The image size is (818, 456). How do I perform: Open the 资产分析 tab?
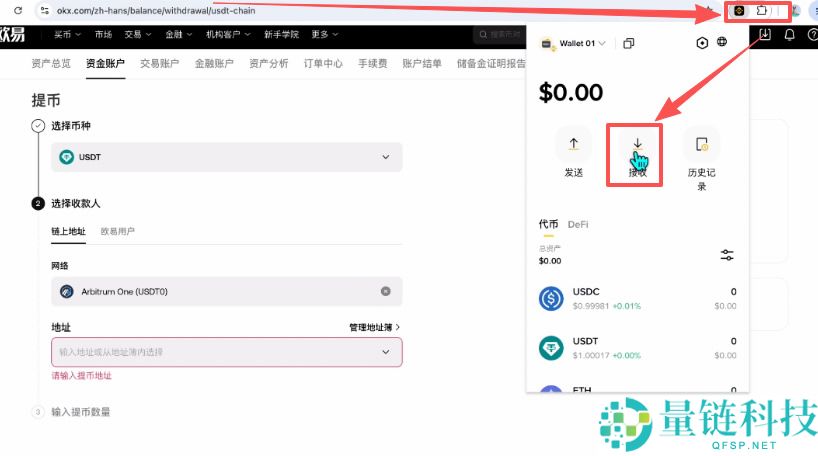coord(269,64)
